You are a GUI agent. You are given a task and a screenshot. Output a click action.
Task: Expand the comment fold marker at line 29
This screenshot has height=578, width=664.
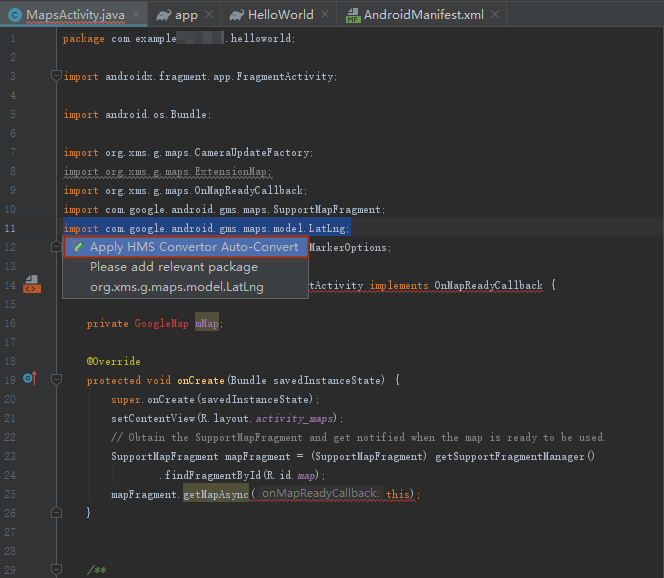click(56, 569)
